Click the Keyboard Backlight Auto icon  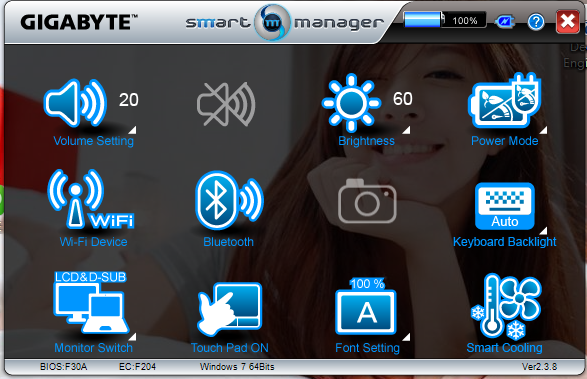click(505, 206)
